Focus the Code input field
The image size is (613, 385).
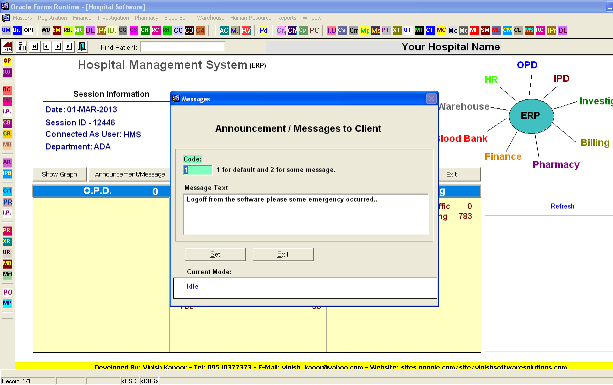coord(197,170)
